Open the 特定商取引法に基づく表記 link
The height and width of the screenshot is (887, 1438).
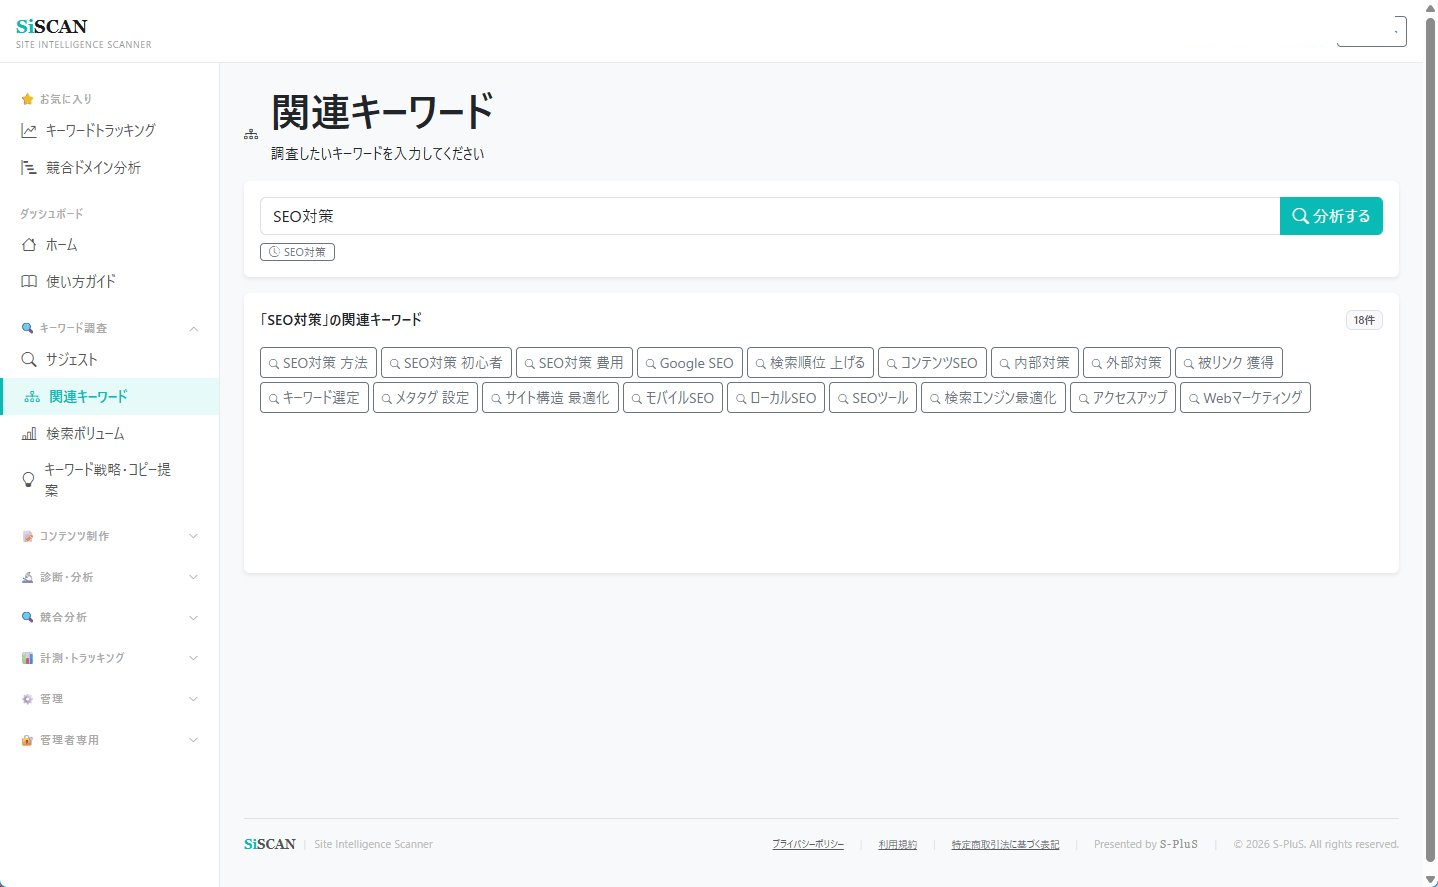click(1005, 845)
